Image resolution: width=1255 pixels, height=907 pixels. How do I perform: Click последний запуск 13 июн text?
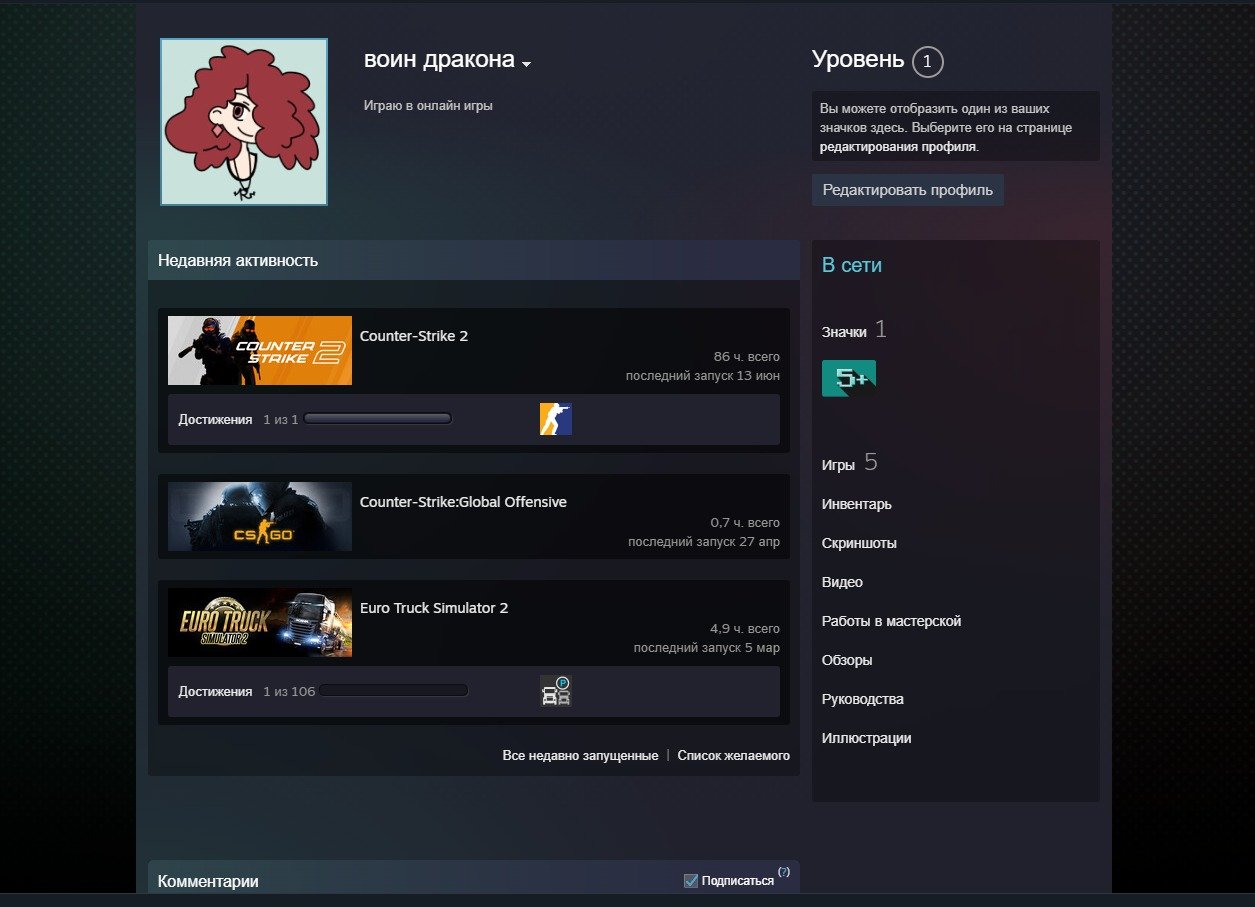click(703, 376)
